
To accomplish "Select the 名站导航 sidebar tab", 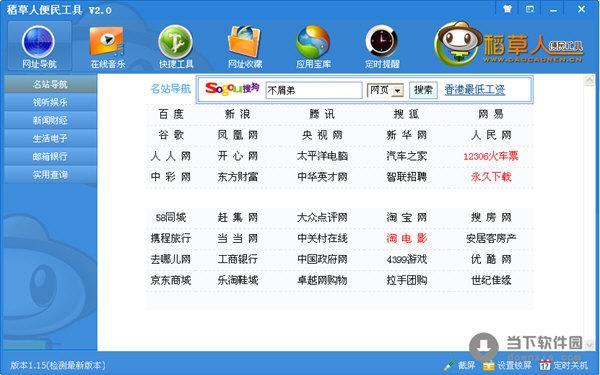I will click(x=50, y=84).
